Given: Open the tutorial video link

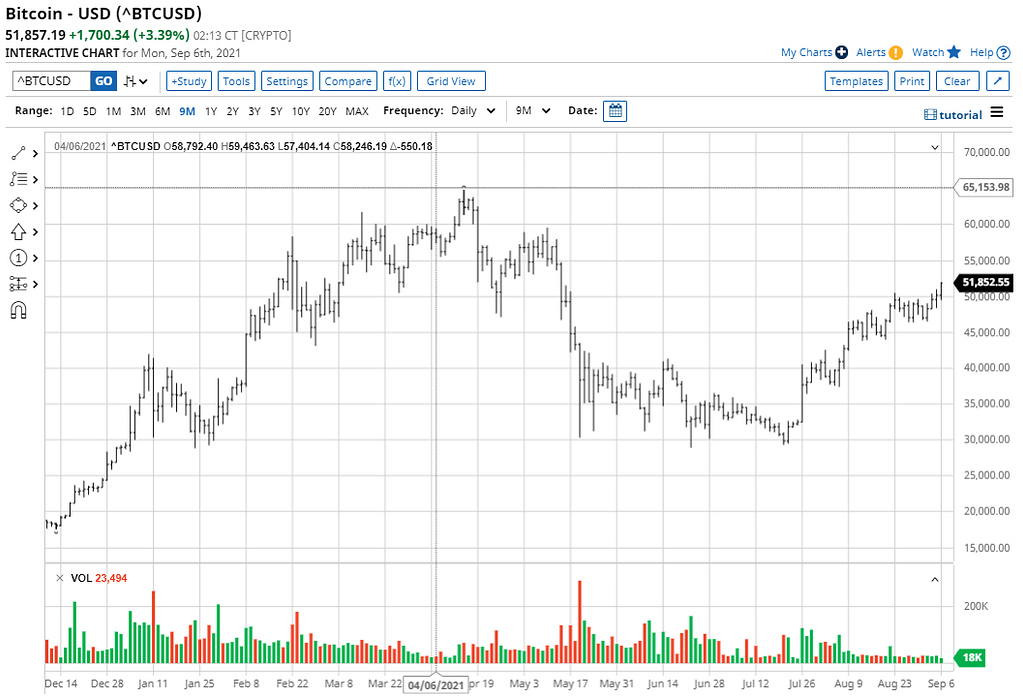Looking at the screenshot, I should click(953, 115).
